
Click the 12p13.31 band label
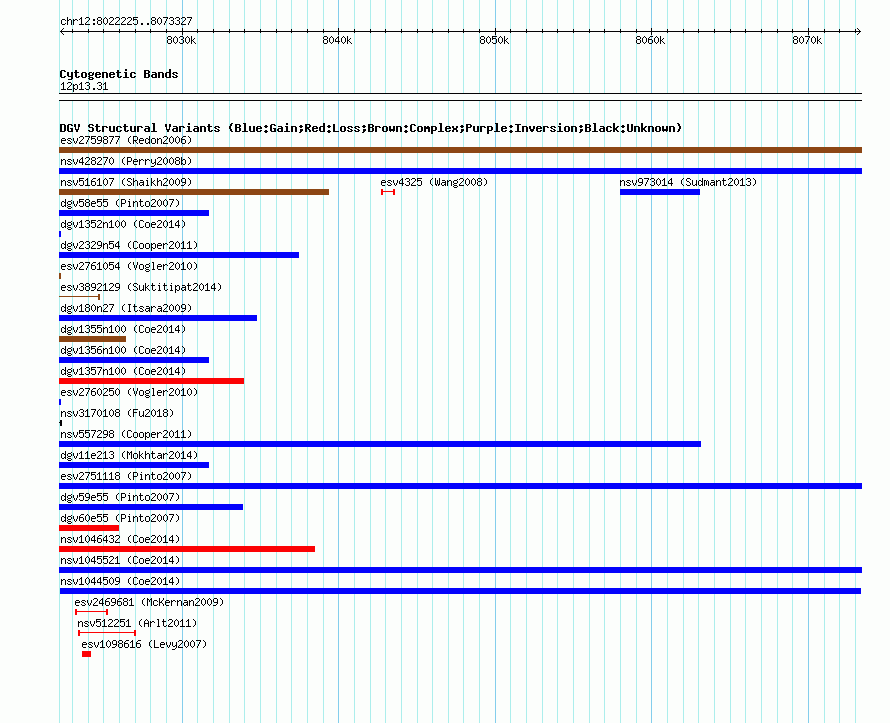tap(84, 86)
